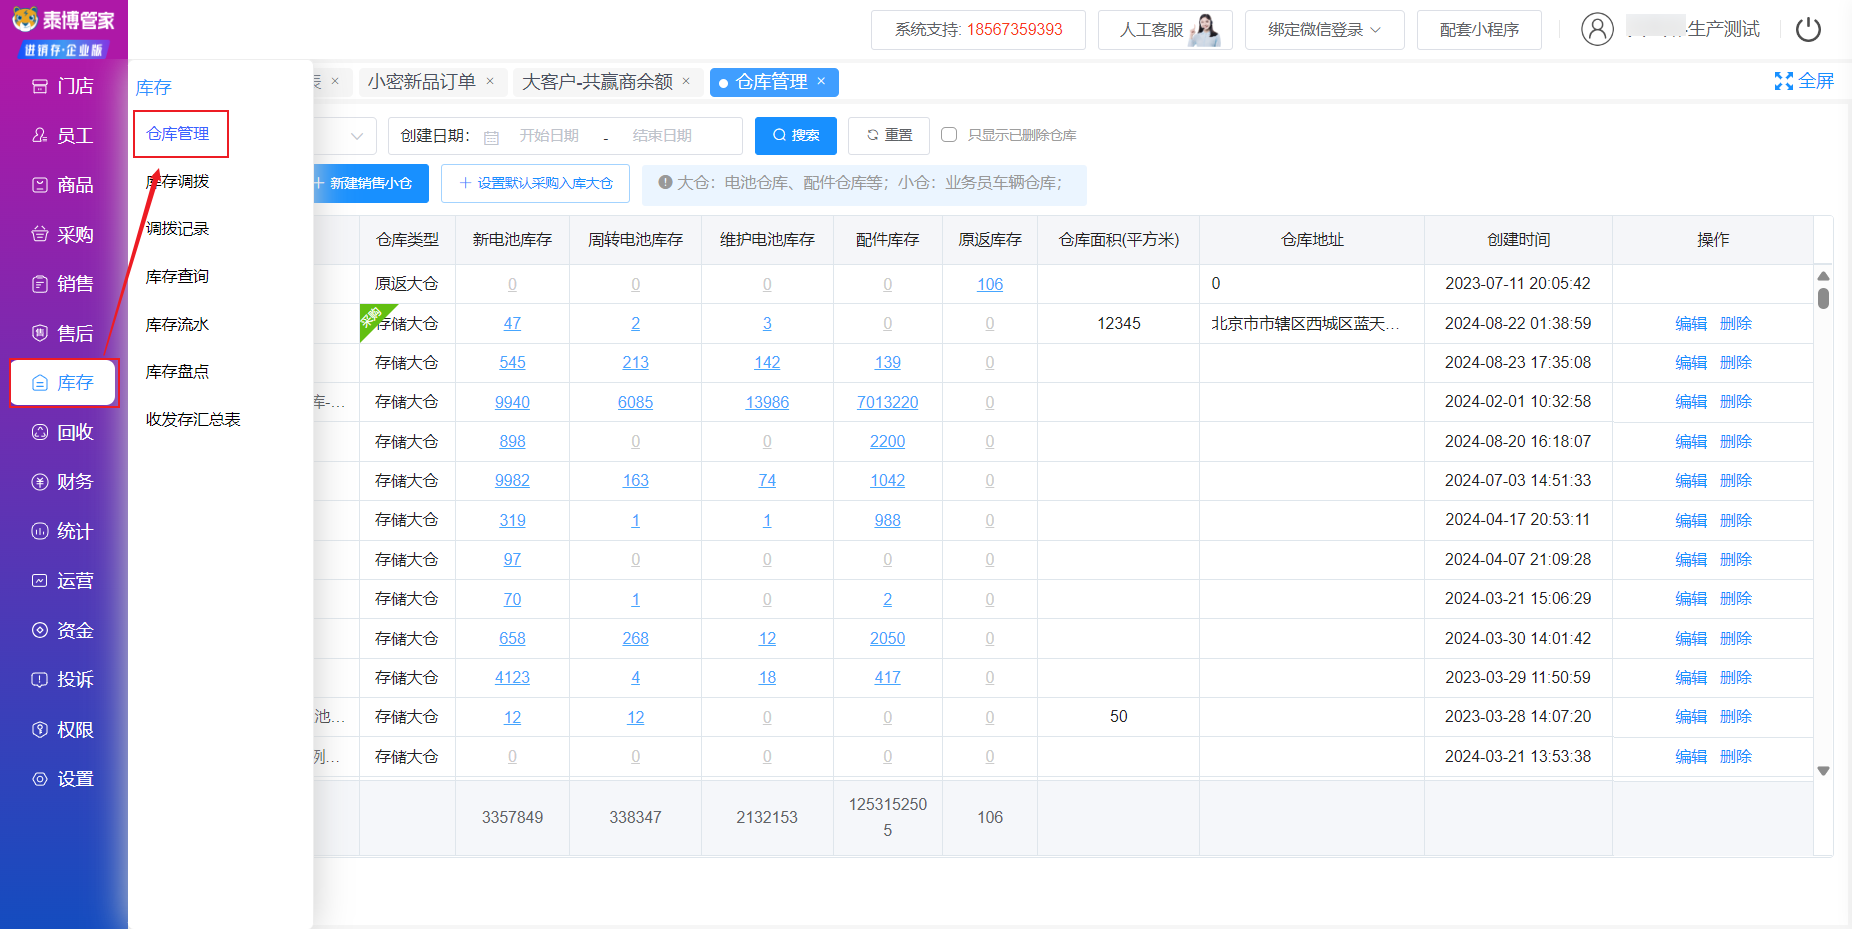This screenshot has width=1852, height=929.
Task: Open the 投诉 sidebar section
Action: pos(63,680)
